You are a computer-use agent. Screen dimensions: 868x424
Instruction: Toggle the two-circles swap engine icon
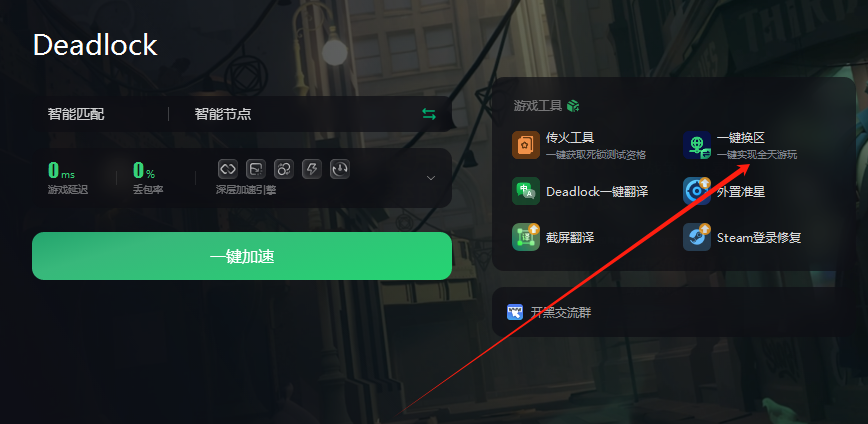tap(284, 169)
